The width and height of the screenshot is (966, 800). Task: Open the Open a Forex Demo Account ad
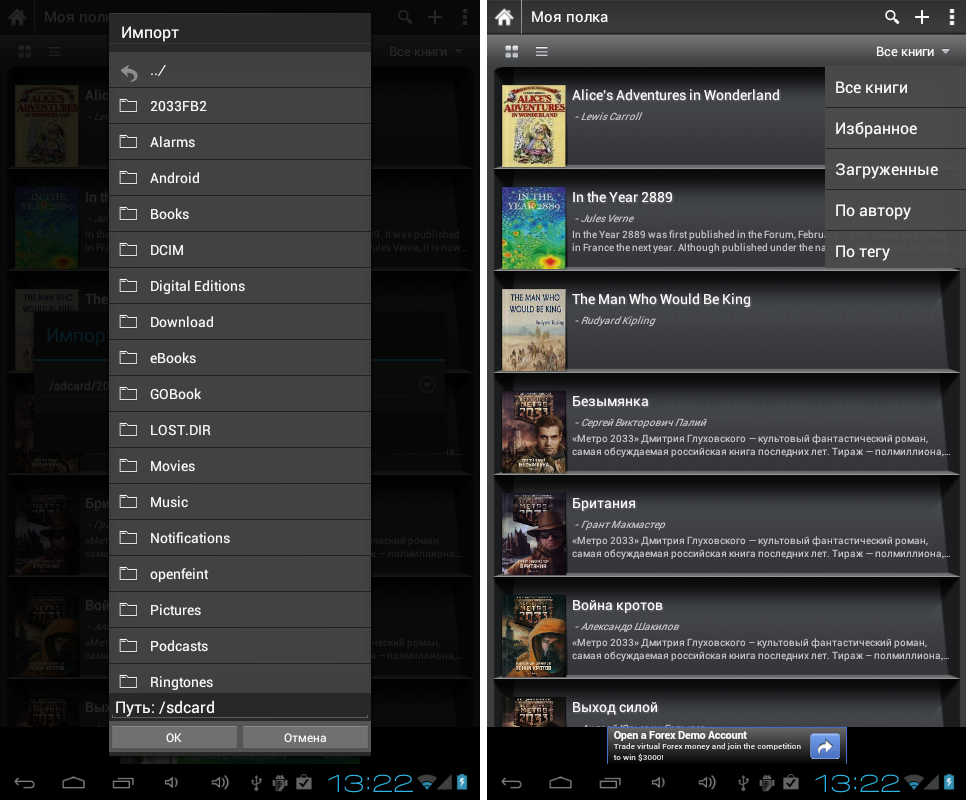727,746
